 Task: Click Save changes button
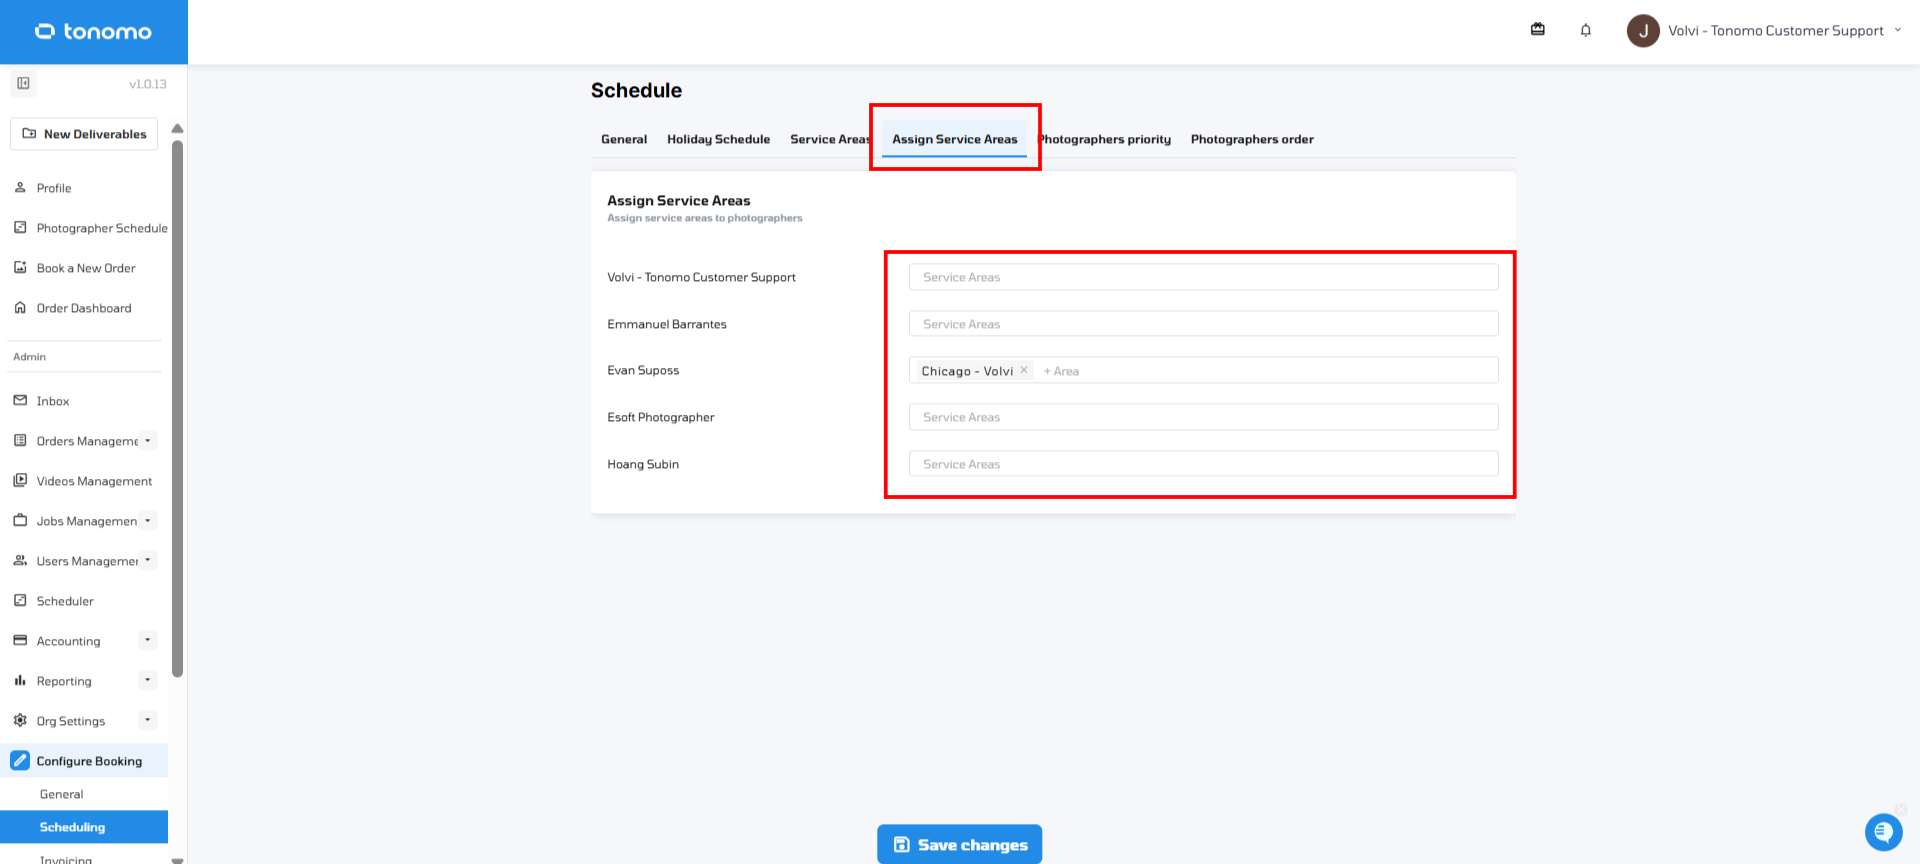960,844
